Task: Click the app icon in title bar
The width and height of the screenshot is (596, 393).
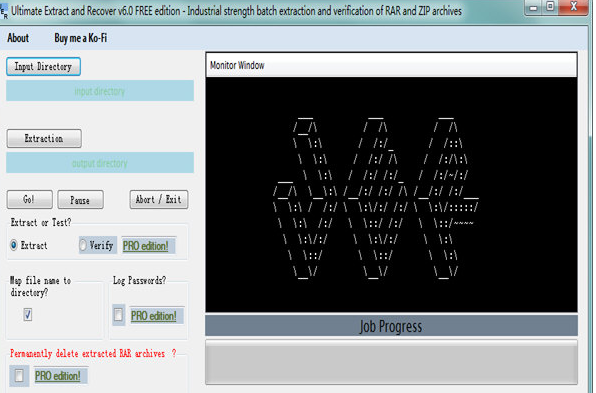Action: coord(4,11)
